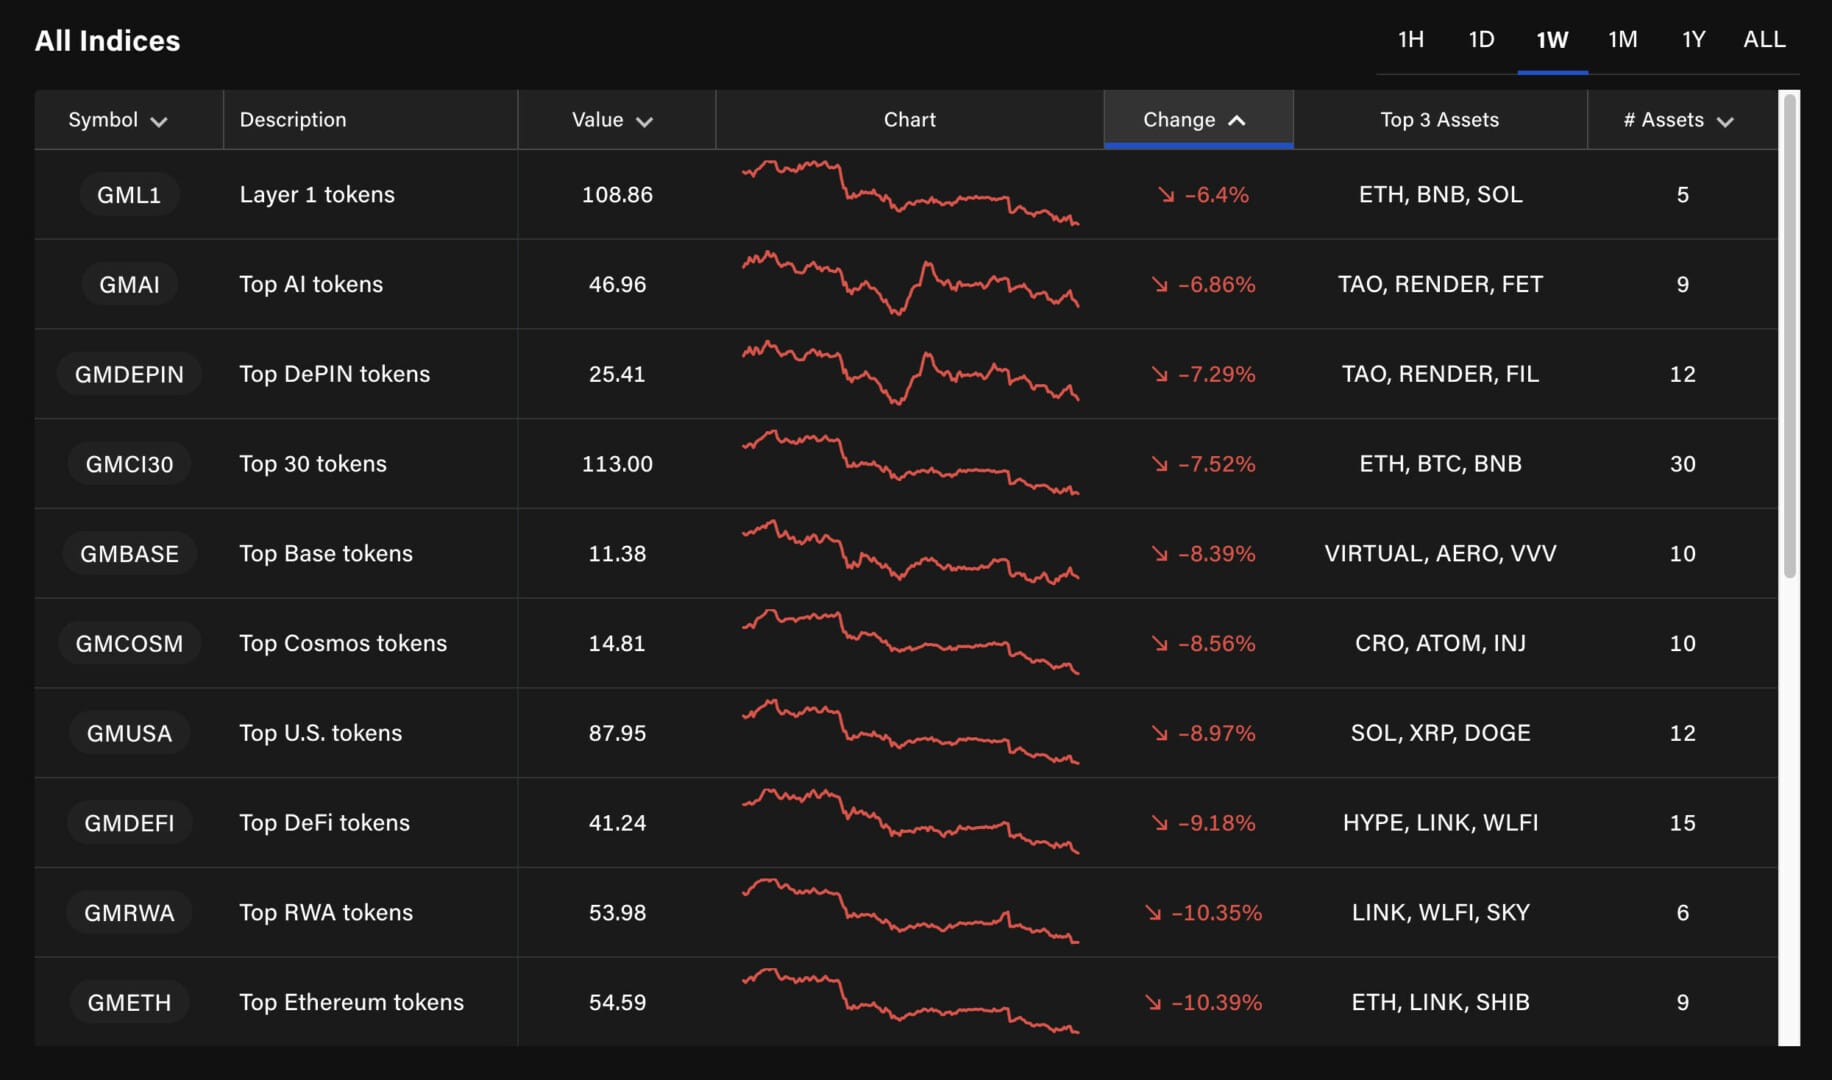1832x1080 pixels.
Task: Switch to the 1H timeframe tab
Action: [x=1410, y=40]
